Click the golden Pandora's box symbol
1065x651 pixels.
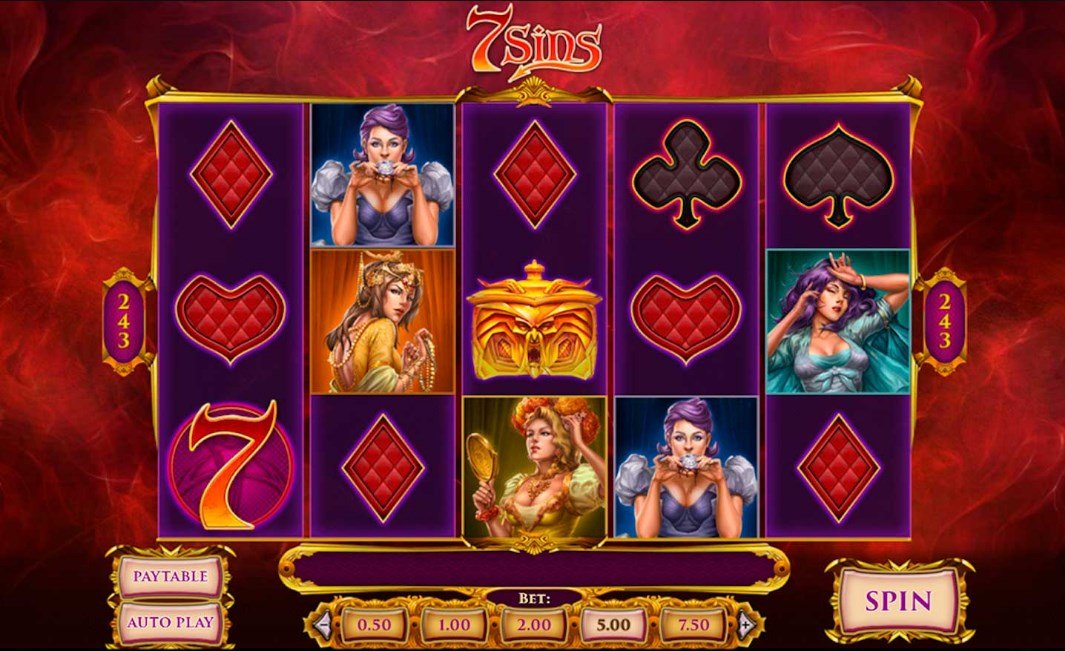(x=534, y=321)
